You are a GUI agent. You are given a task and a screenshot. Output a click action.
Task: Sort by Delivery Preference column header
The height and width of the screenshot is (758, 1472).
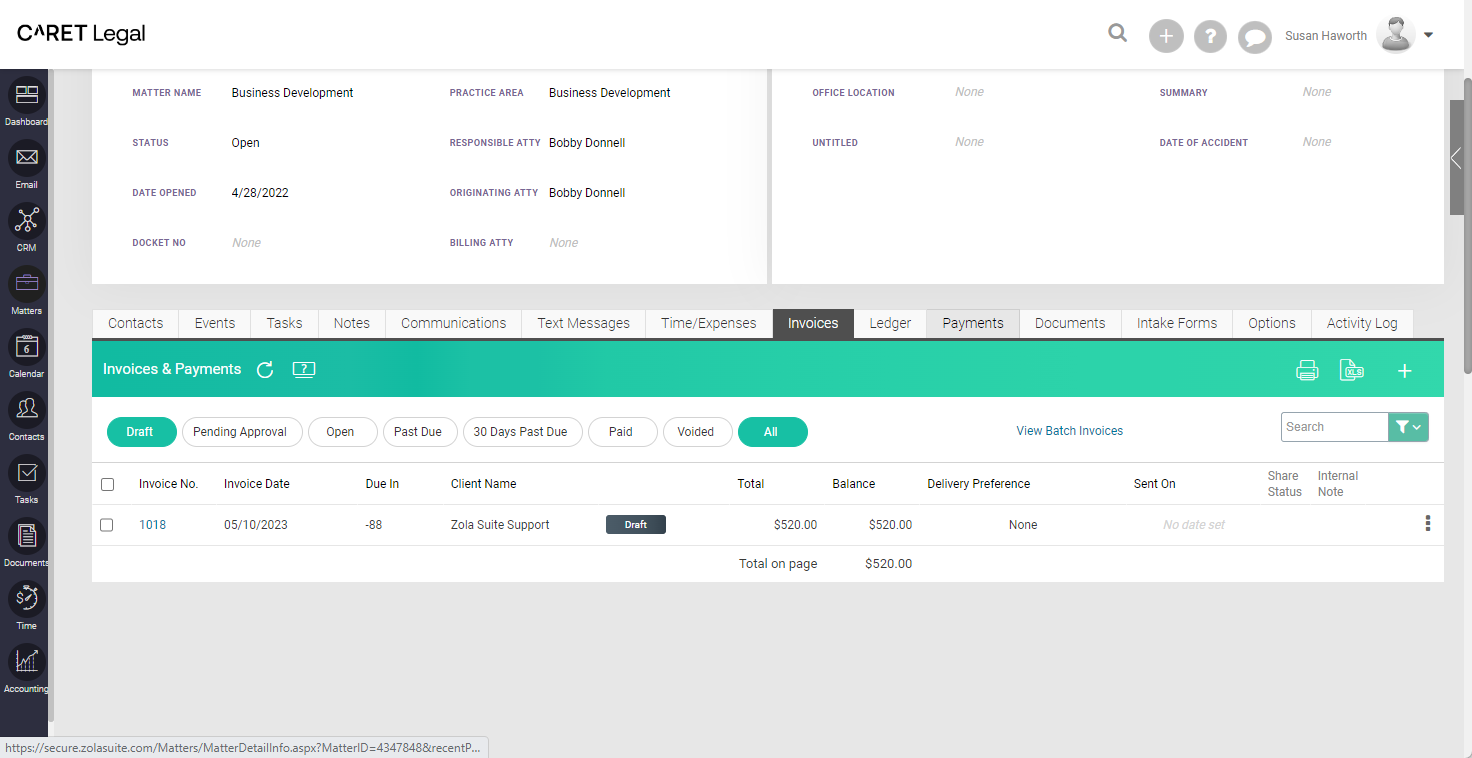(979, 484)
